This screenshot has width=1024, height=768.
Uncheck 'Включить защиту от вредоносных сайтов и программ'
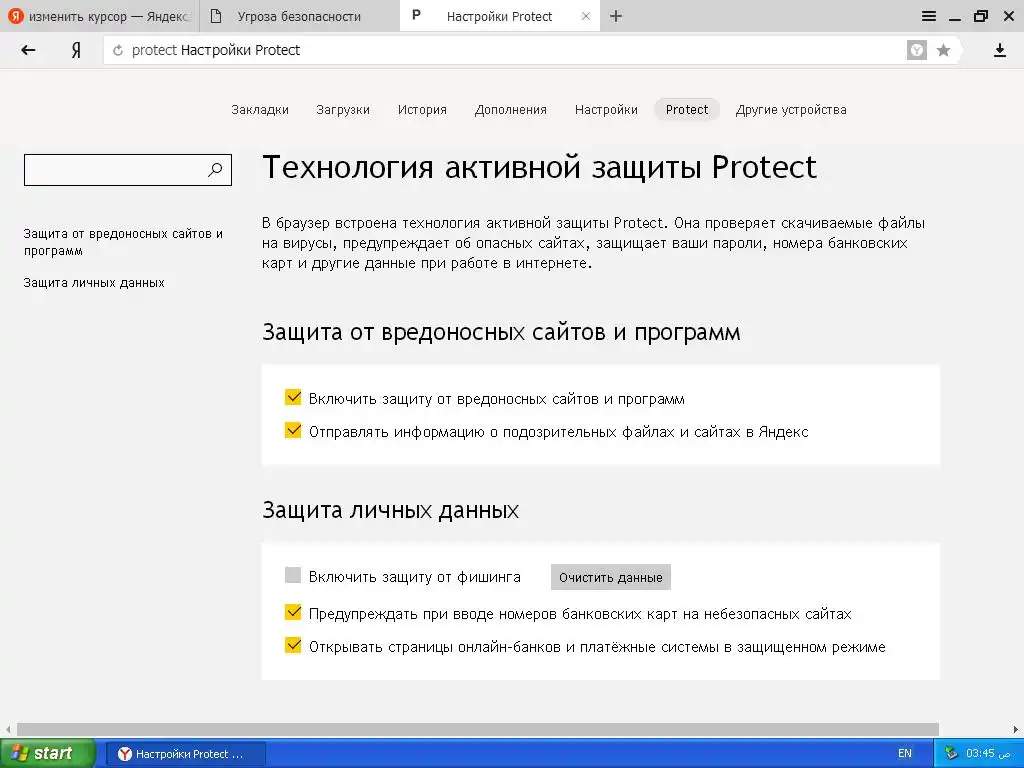[x=293, y=397]
